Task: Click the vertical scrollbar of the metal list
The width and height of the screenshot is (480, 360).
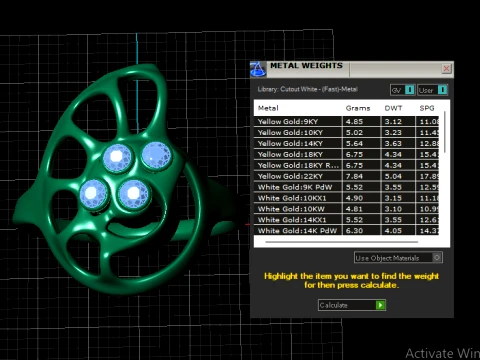Action: (445, 133)
